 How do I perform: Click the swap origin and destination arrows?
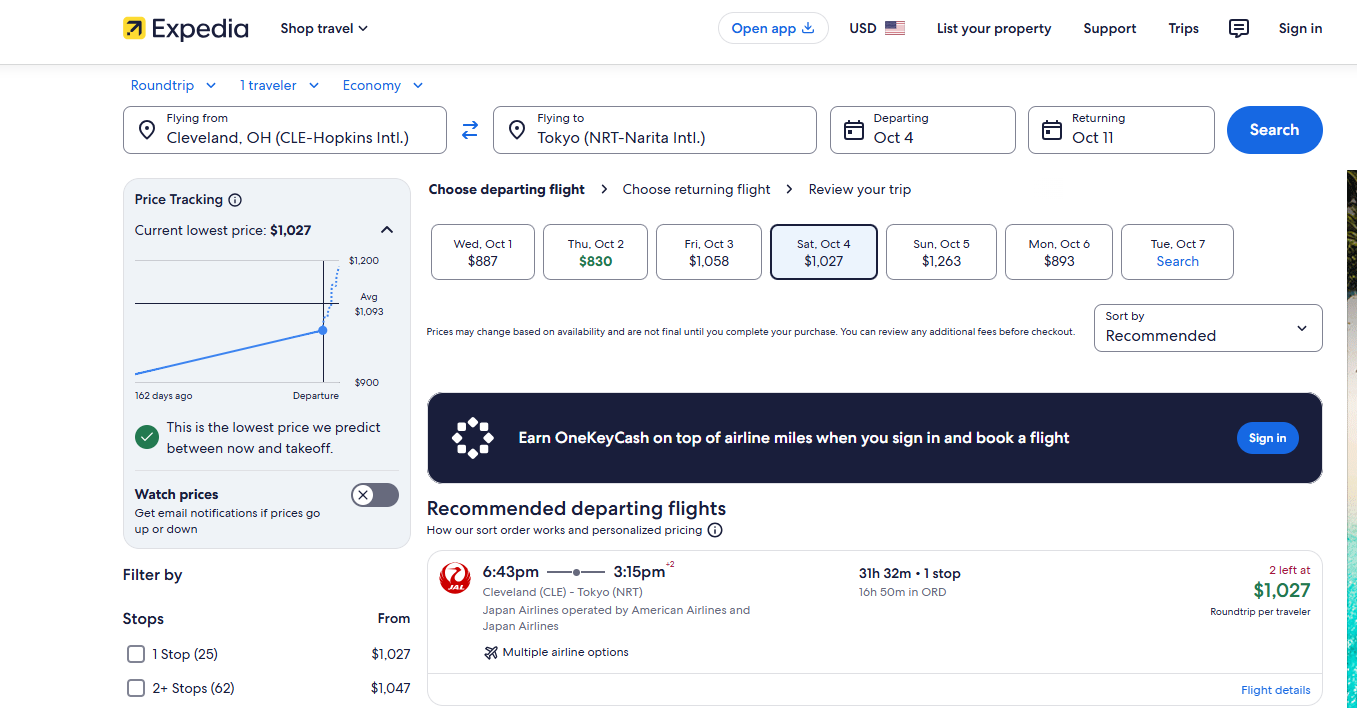[470, 130]
